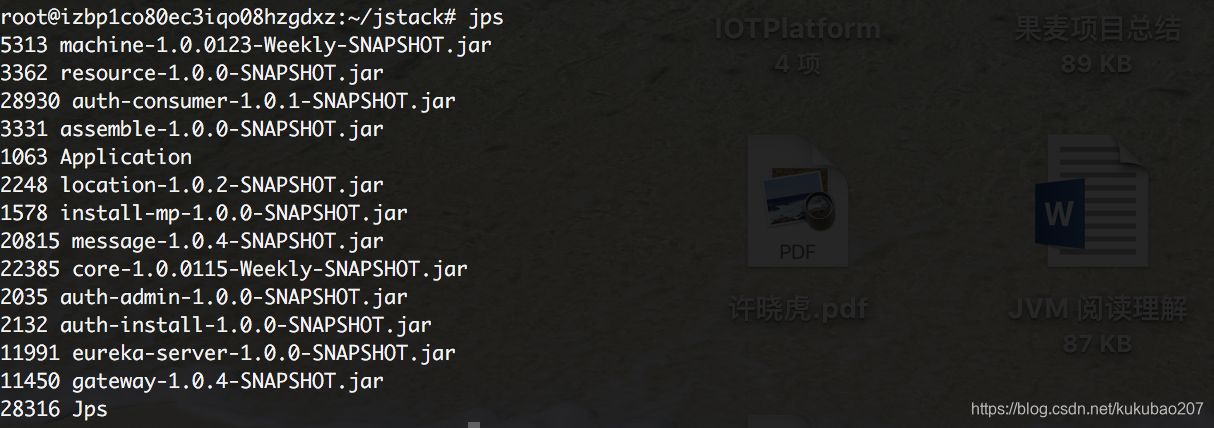The image size is (1214, 428).
Task: Select the 果麦项目总结 file label
Action: [1097, 29]
